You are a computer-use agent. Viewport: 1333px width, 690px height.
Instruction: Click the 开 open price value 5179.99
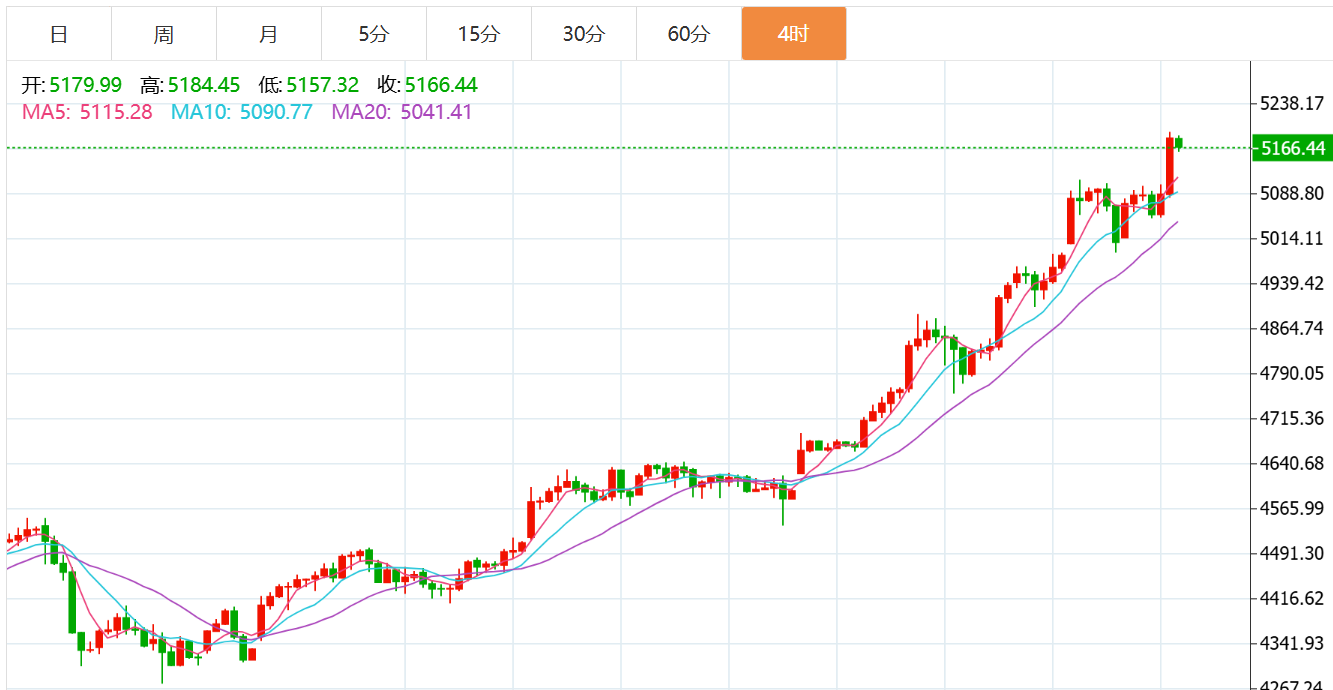[x=86, y=86]
